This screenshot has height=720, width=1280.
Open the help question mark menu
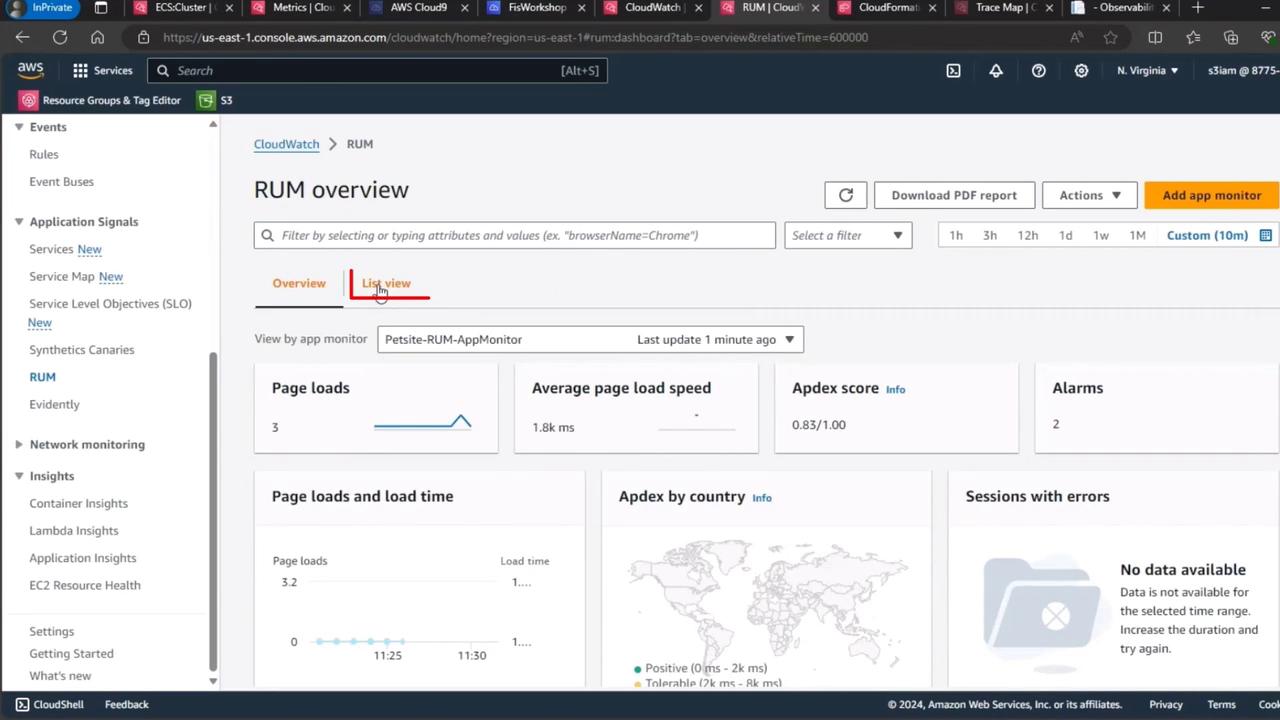coord(1039,71)
